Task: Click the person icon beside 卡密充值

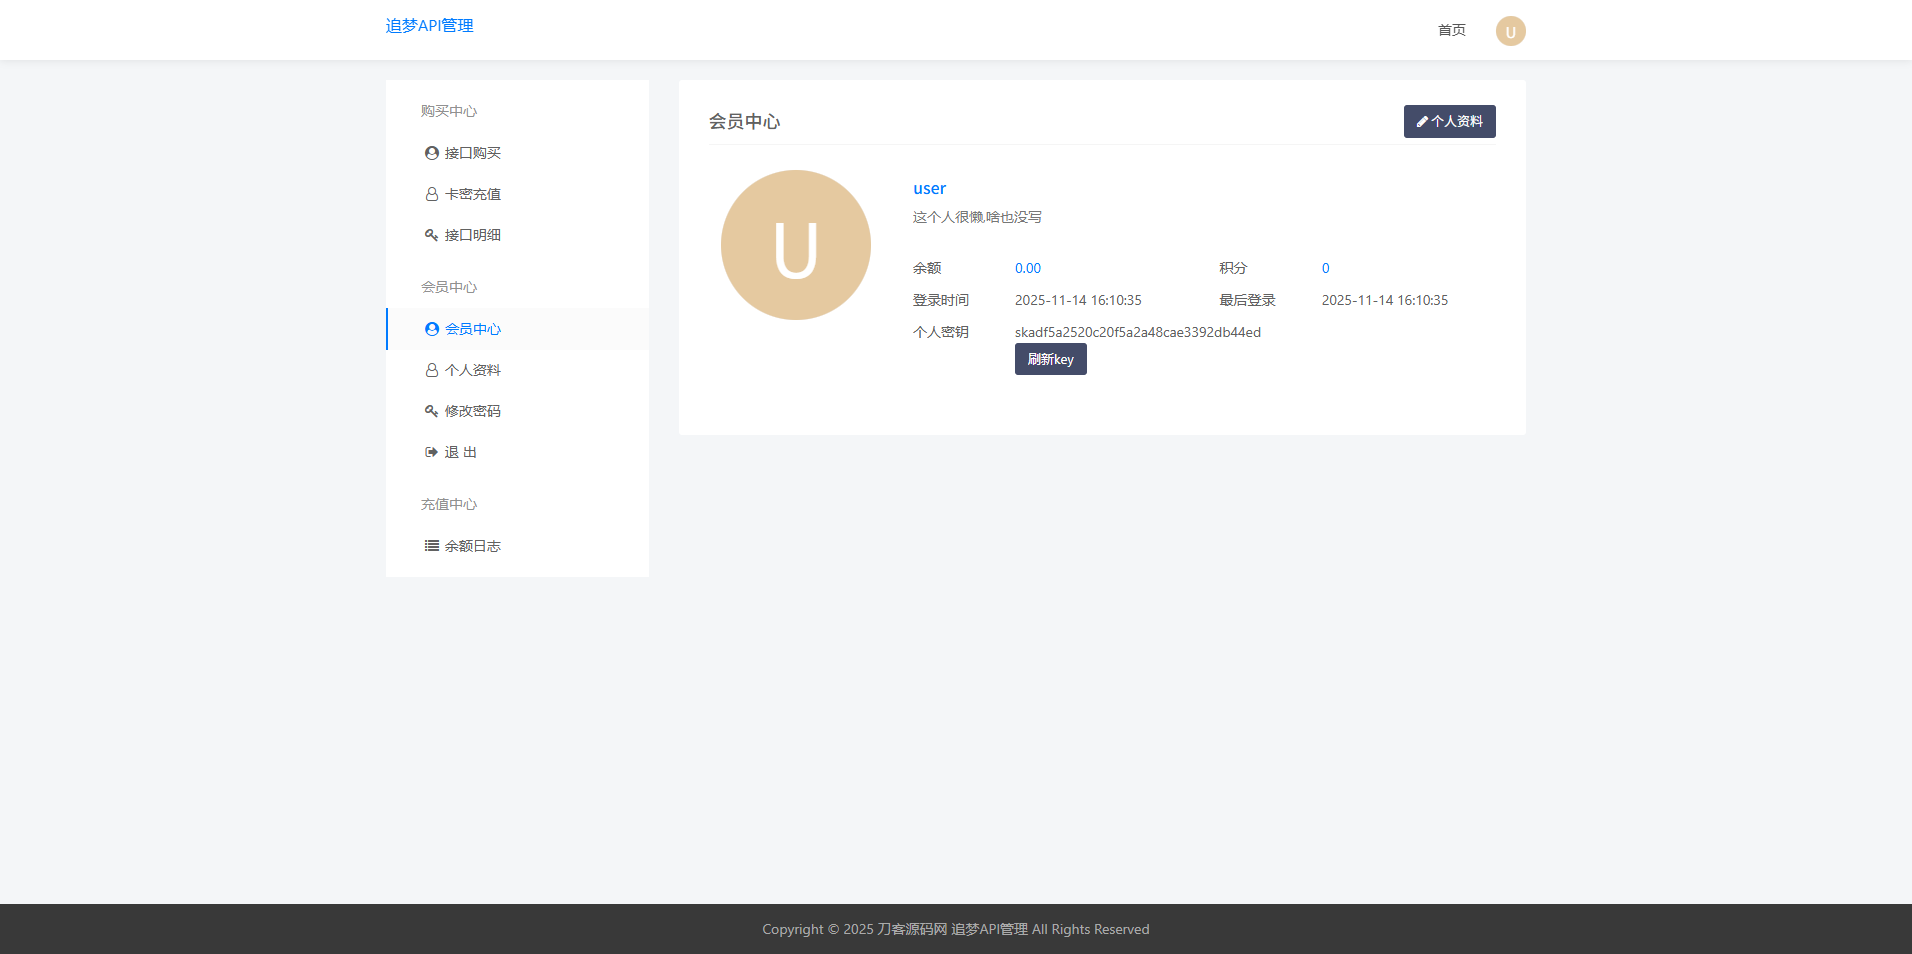Action: (431, 194)
